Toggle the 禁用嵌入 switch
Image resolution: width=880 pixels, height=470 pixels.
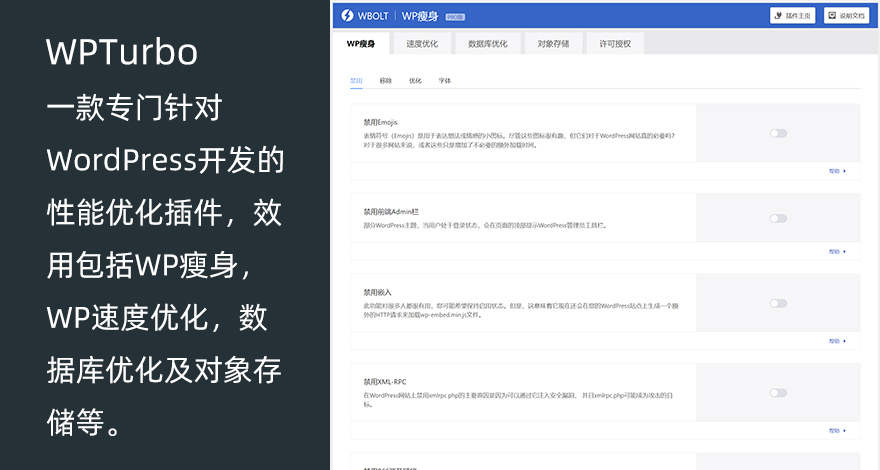tap(778, 303)
